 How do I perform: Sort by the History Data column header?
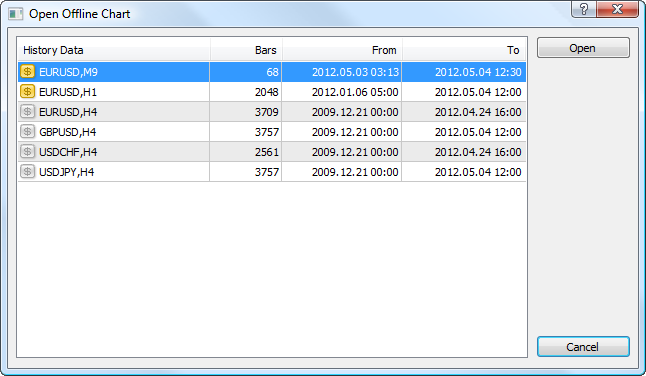tap(114, 50)
